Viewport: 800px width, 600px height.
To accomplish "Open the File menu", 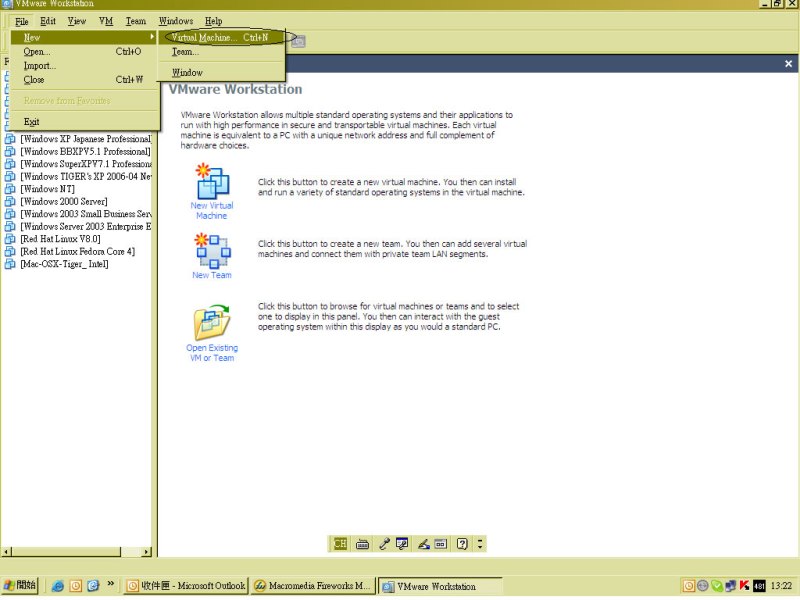I will click(21, 21).
